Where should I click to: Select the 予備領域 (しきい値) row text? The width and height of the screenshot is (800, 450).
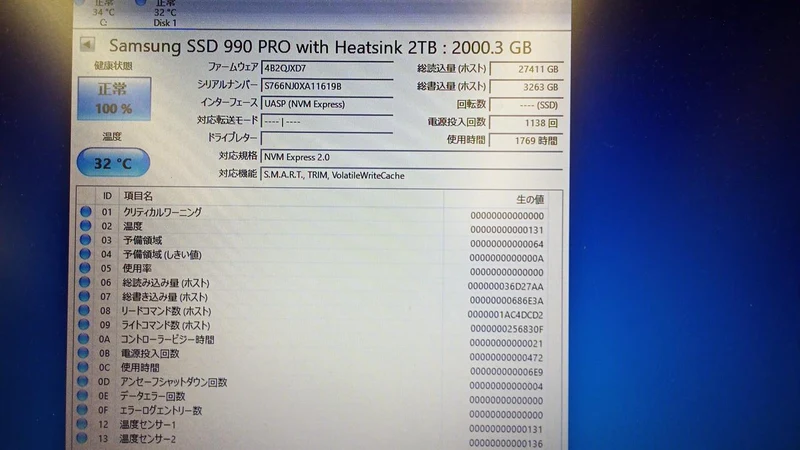[x=162, y=254]
